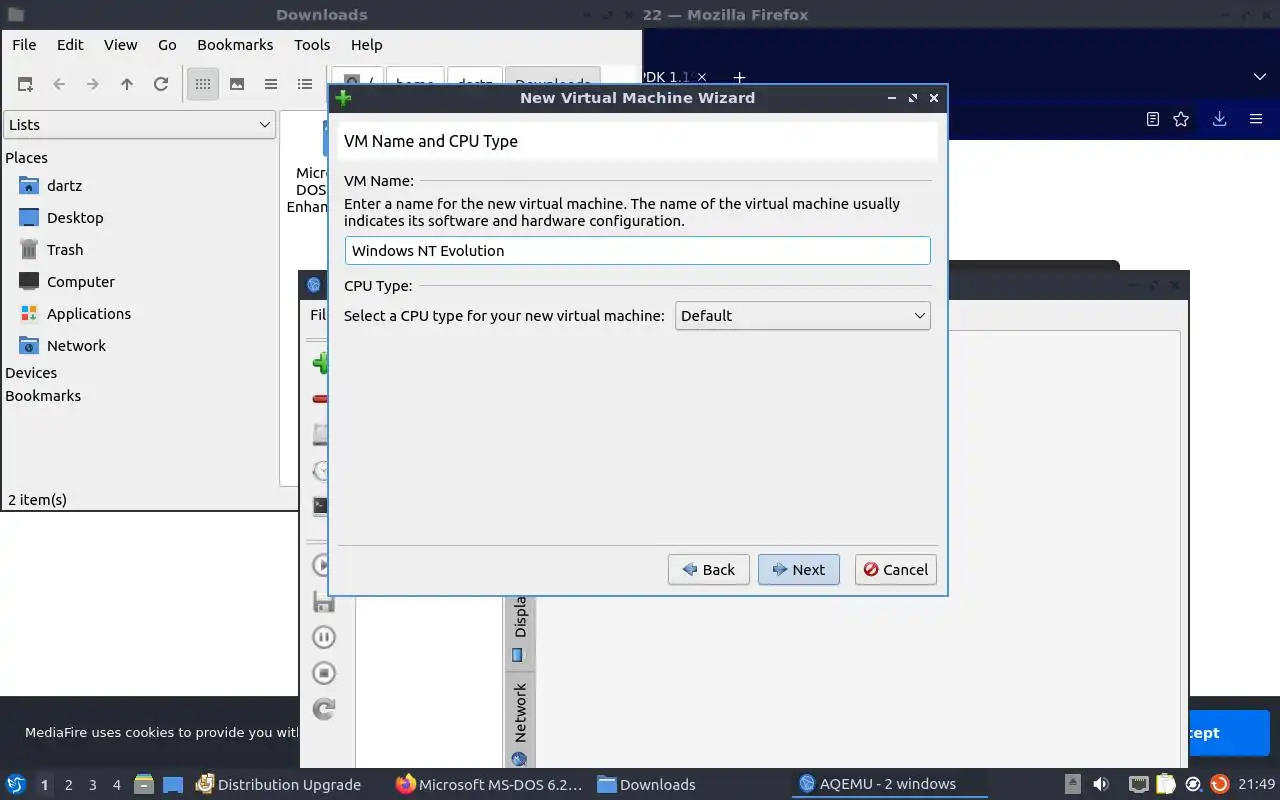Click Next in the VM wizard

pos(798,569)
